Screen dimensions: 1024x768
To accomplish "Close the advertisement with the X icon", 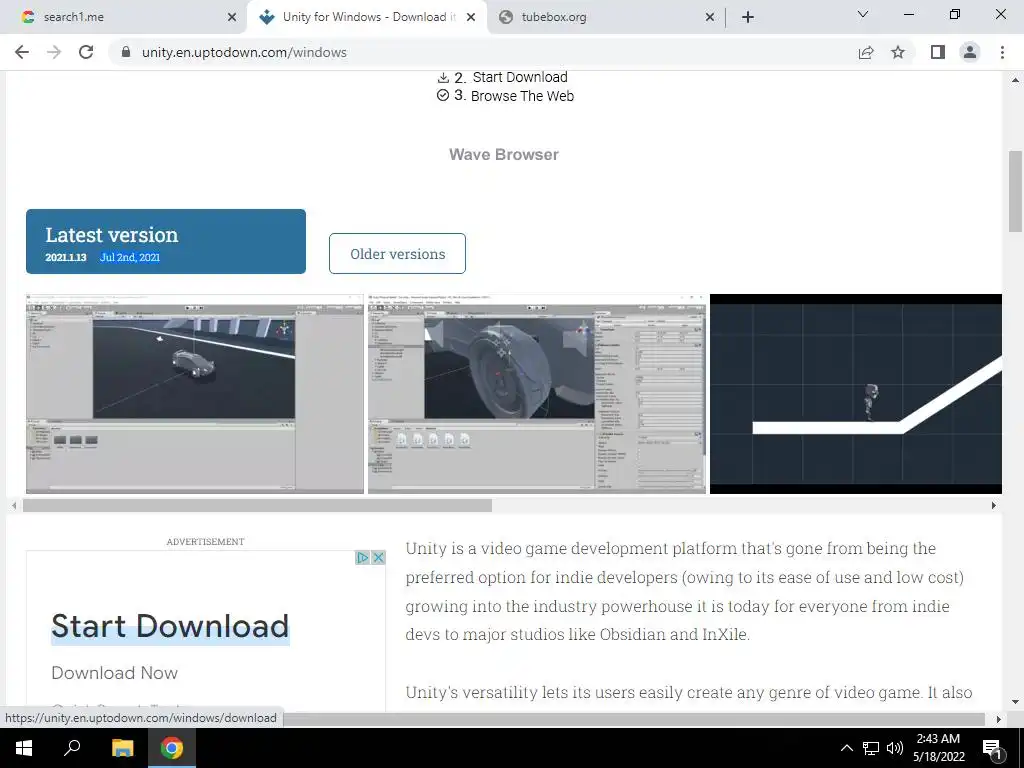I will [x=378, y=558].
